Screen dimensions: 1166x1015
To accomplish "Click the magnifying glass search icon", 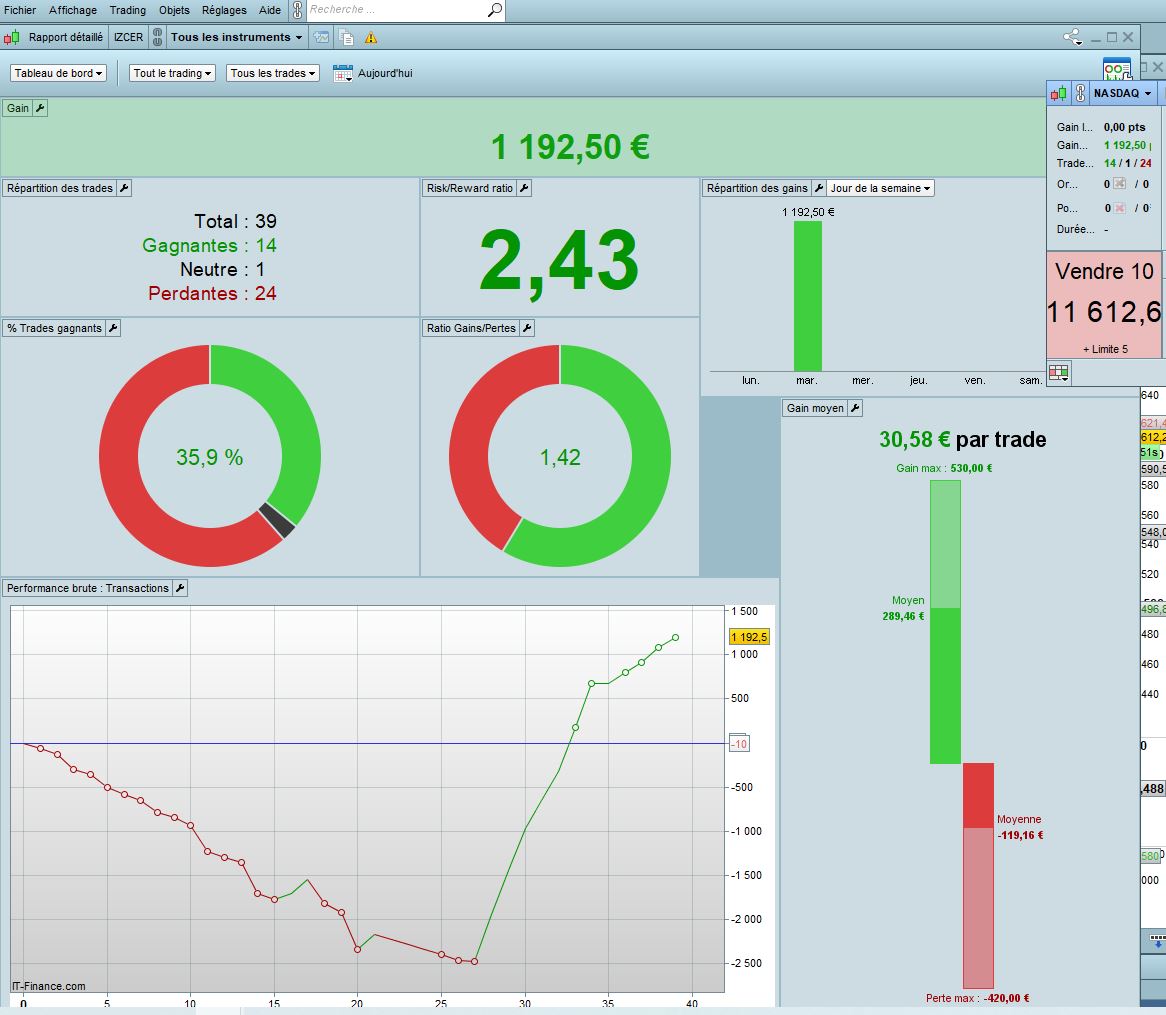I will coord(495,10).
